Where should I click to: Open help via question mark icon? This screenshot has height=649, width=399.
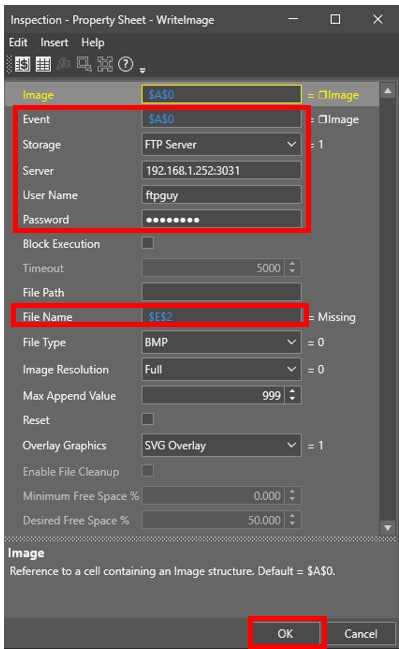click(125, 64)
